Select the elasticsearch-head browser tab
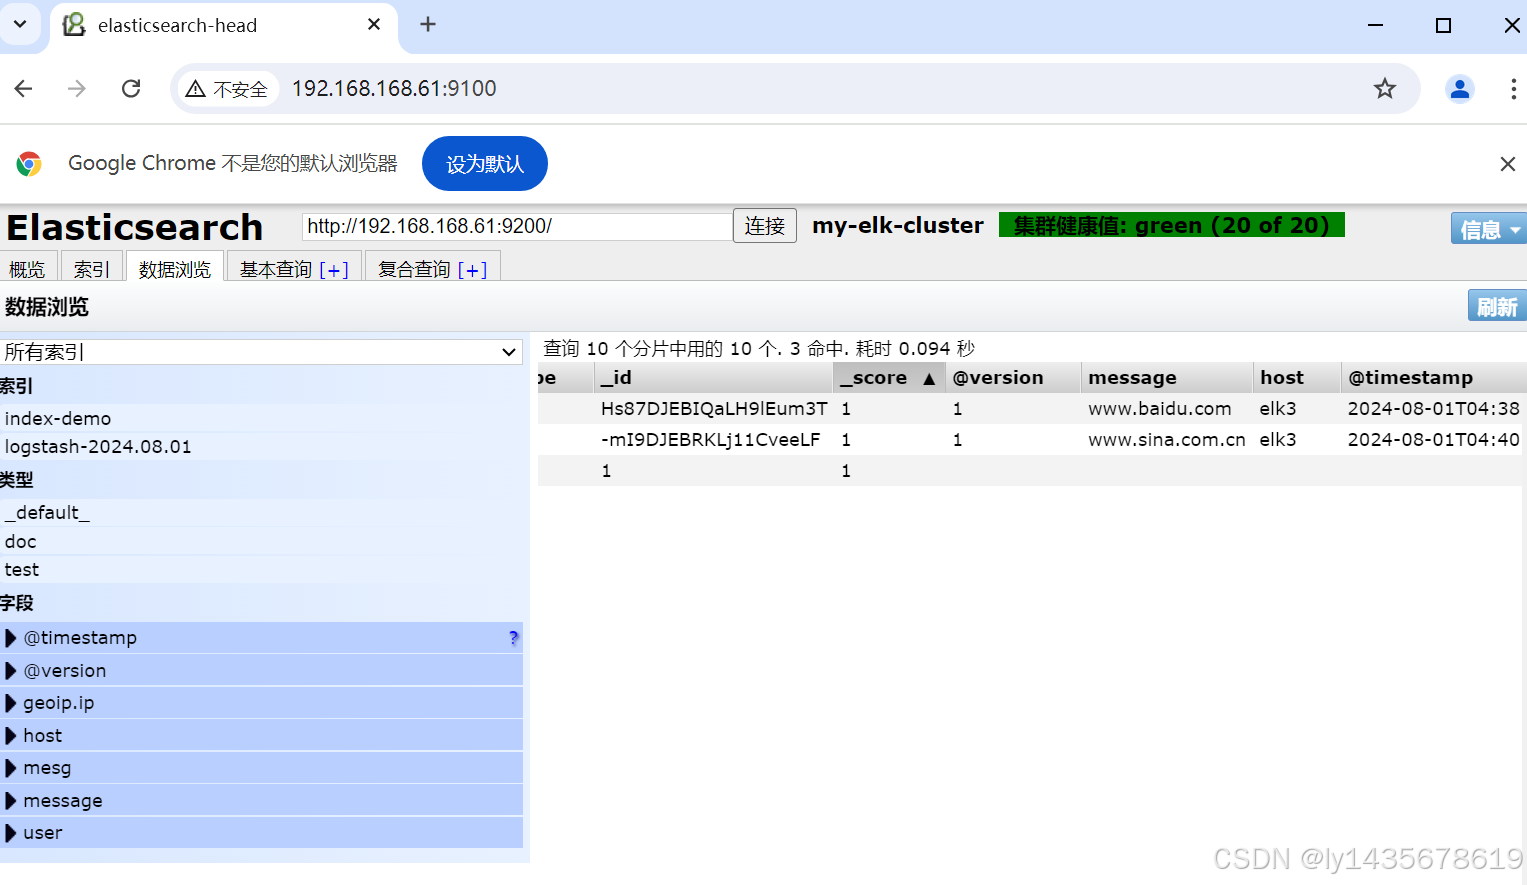 pos(224,26)
